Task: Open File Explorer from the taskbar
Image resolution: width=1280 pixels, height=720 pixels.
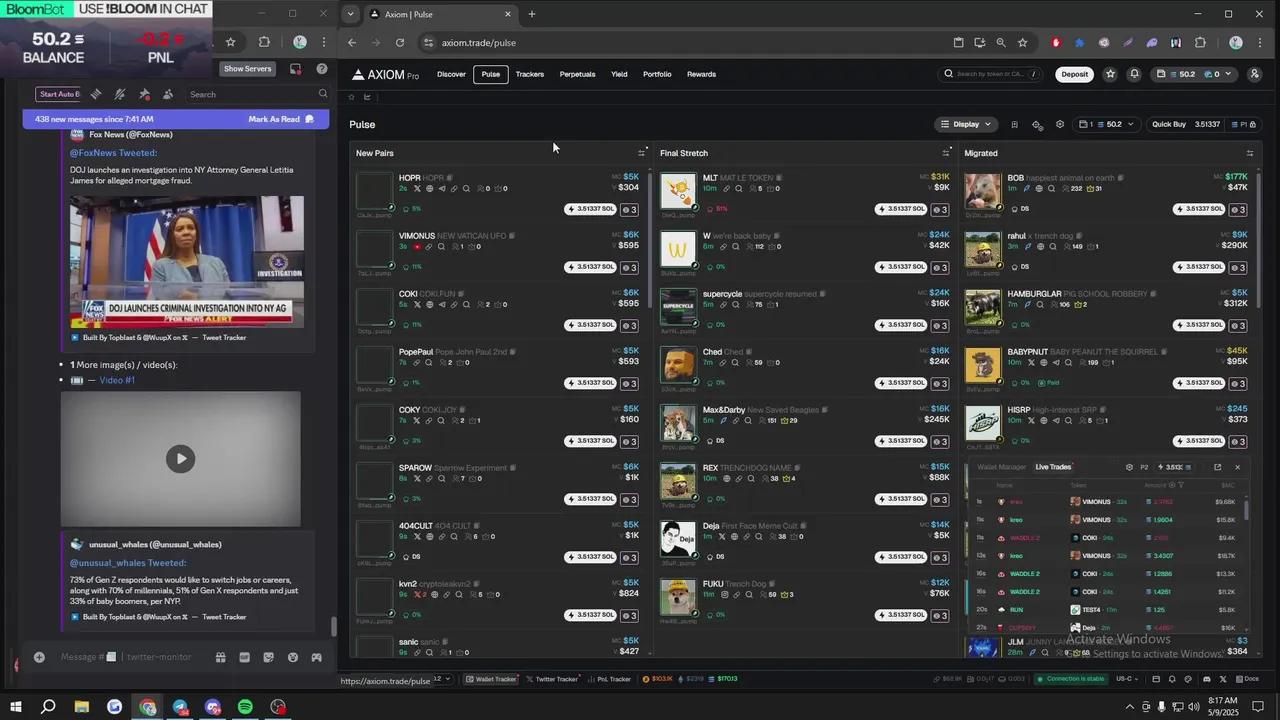Action: (x=82, y=707)
